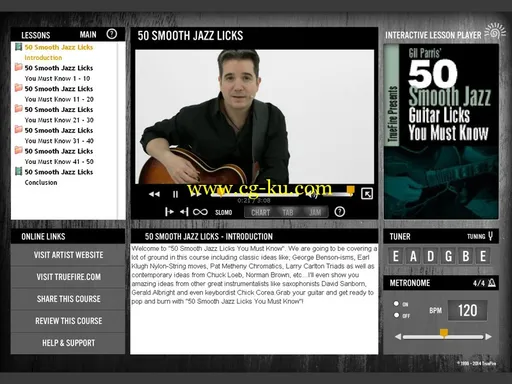Select 50 Smooth Jazz Licks Introduction lesson
This screenshot has height=384, width=512.
[59, 52]
